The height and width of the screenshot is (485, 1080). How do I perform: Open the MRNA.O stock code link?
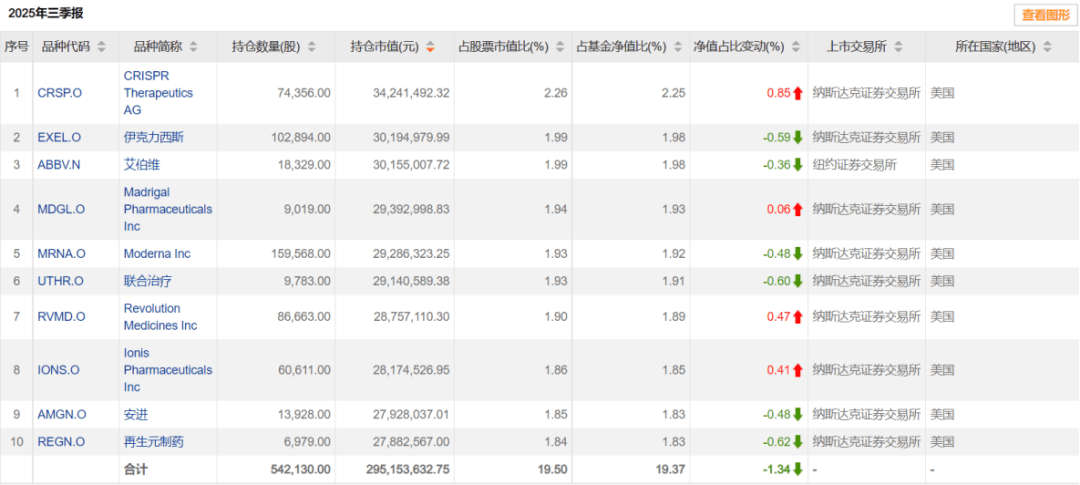coord(61,254)
